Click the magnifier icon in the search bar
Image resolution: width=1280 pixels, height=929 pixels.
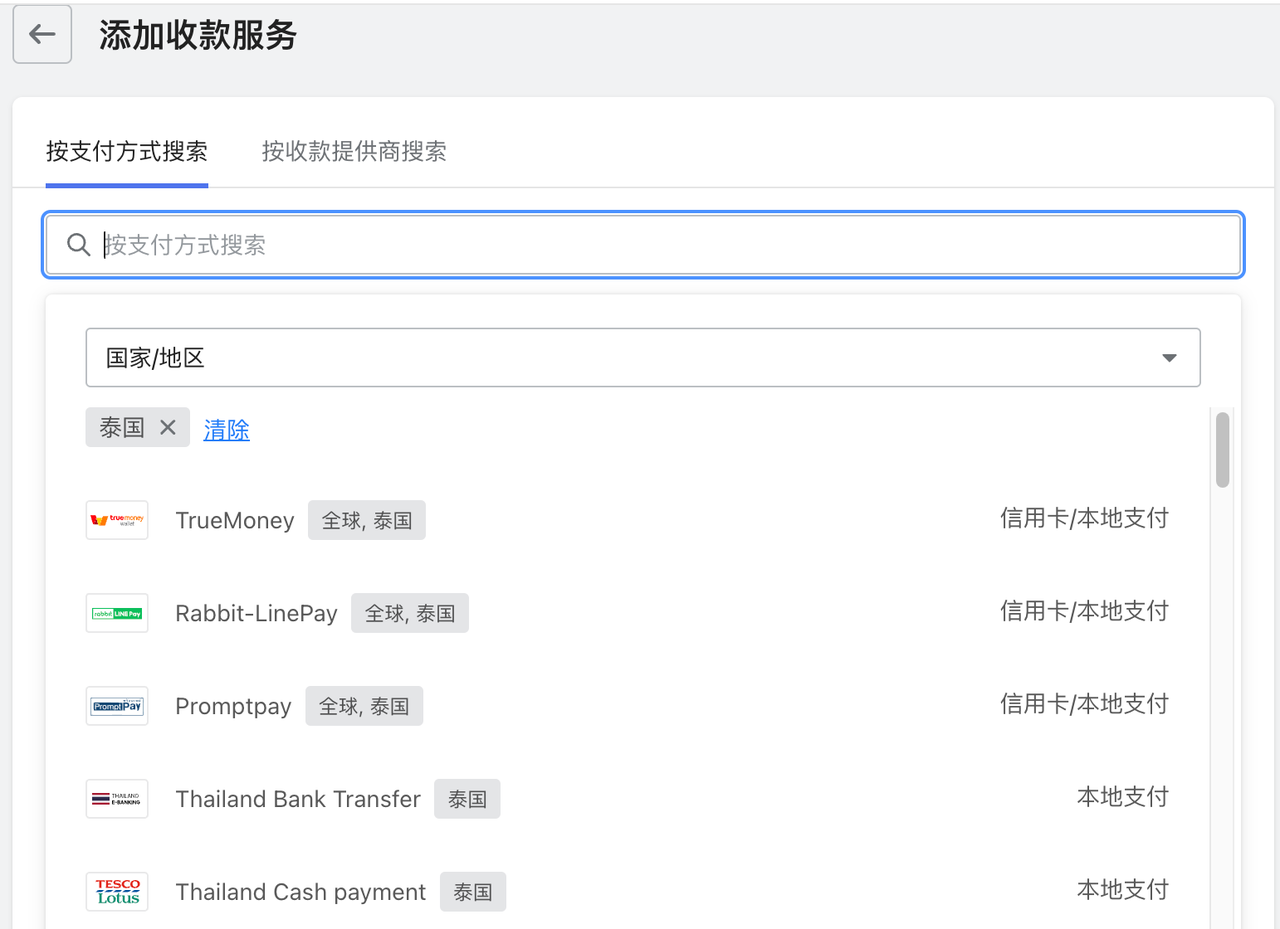point(78,244)
